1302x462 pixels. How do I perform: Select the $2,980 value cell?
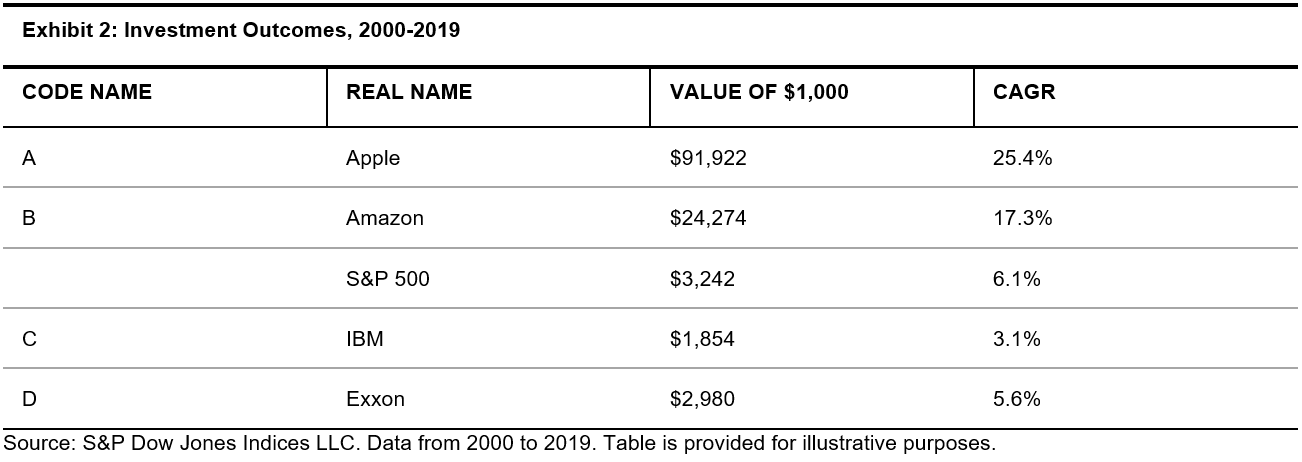point(702,399)
